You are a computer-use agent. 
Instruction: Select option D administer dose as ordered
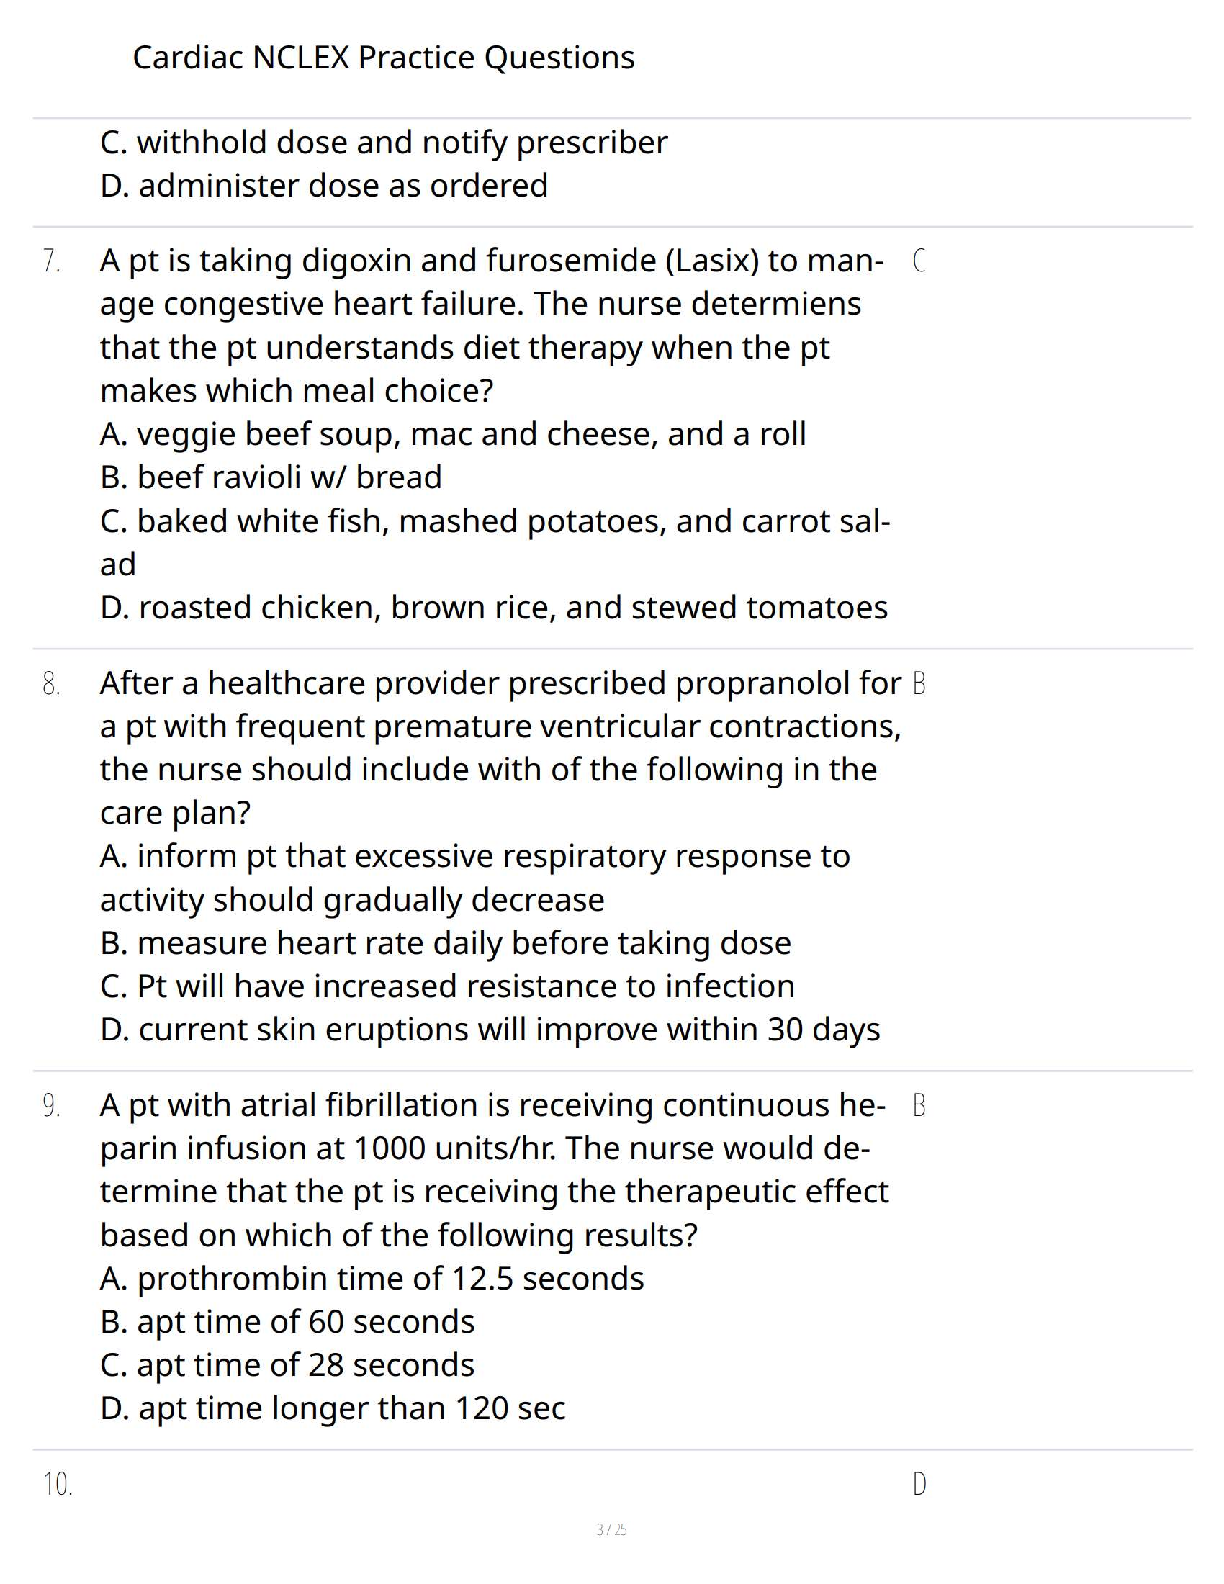click(x=324, y=186)
